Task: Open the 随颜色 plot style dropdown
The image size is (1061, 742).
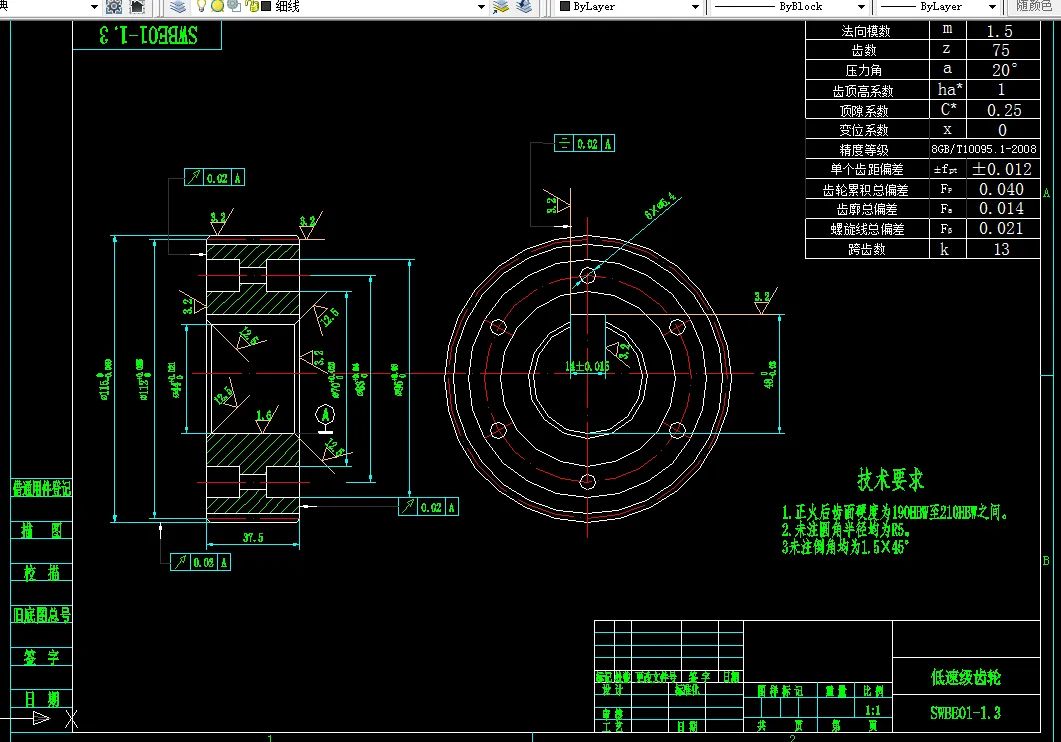Action: 1033,6
